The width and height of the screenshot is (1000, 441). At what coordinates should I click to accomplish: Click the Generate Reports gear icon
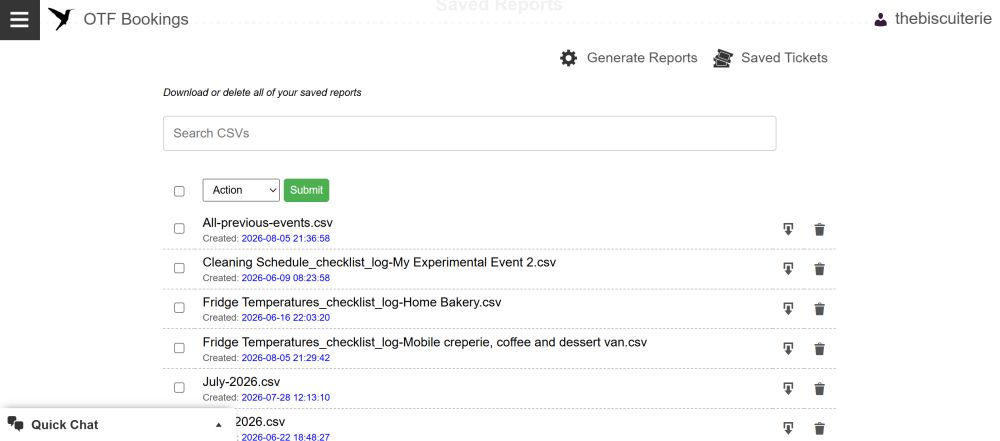568,58
